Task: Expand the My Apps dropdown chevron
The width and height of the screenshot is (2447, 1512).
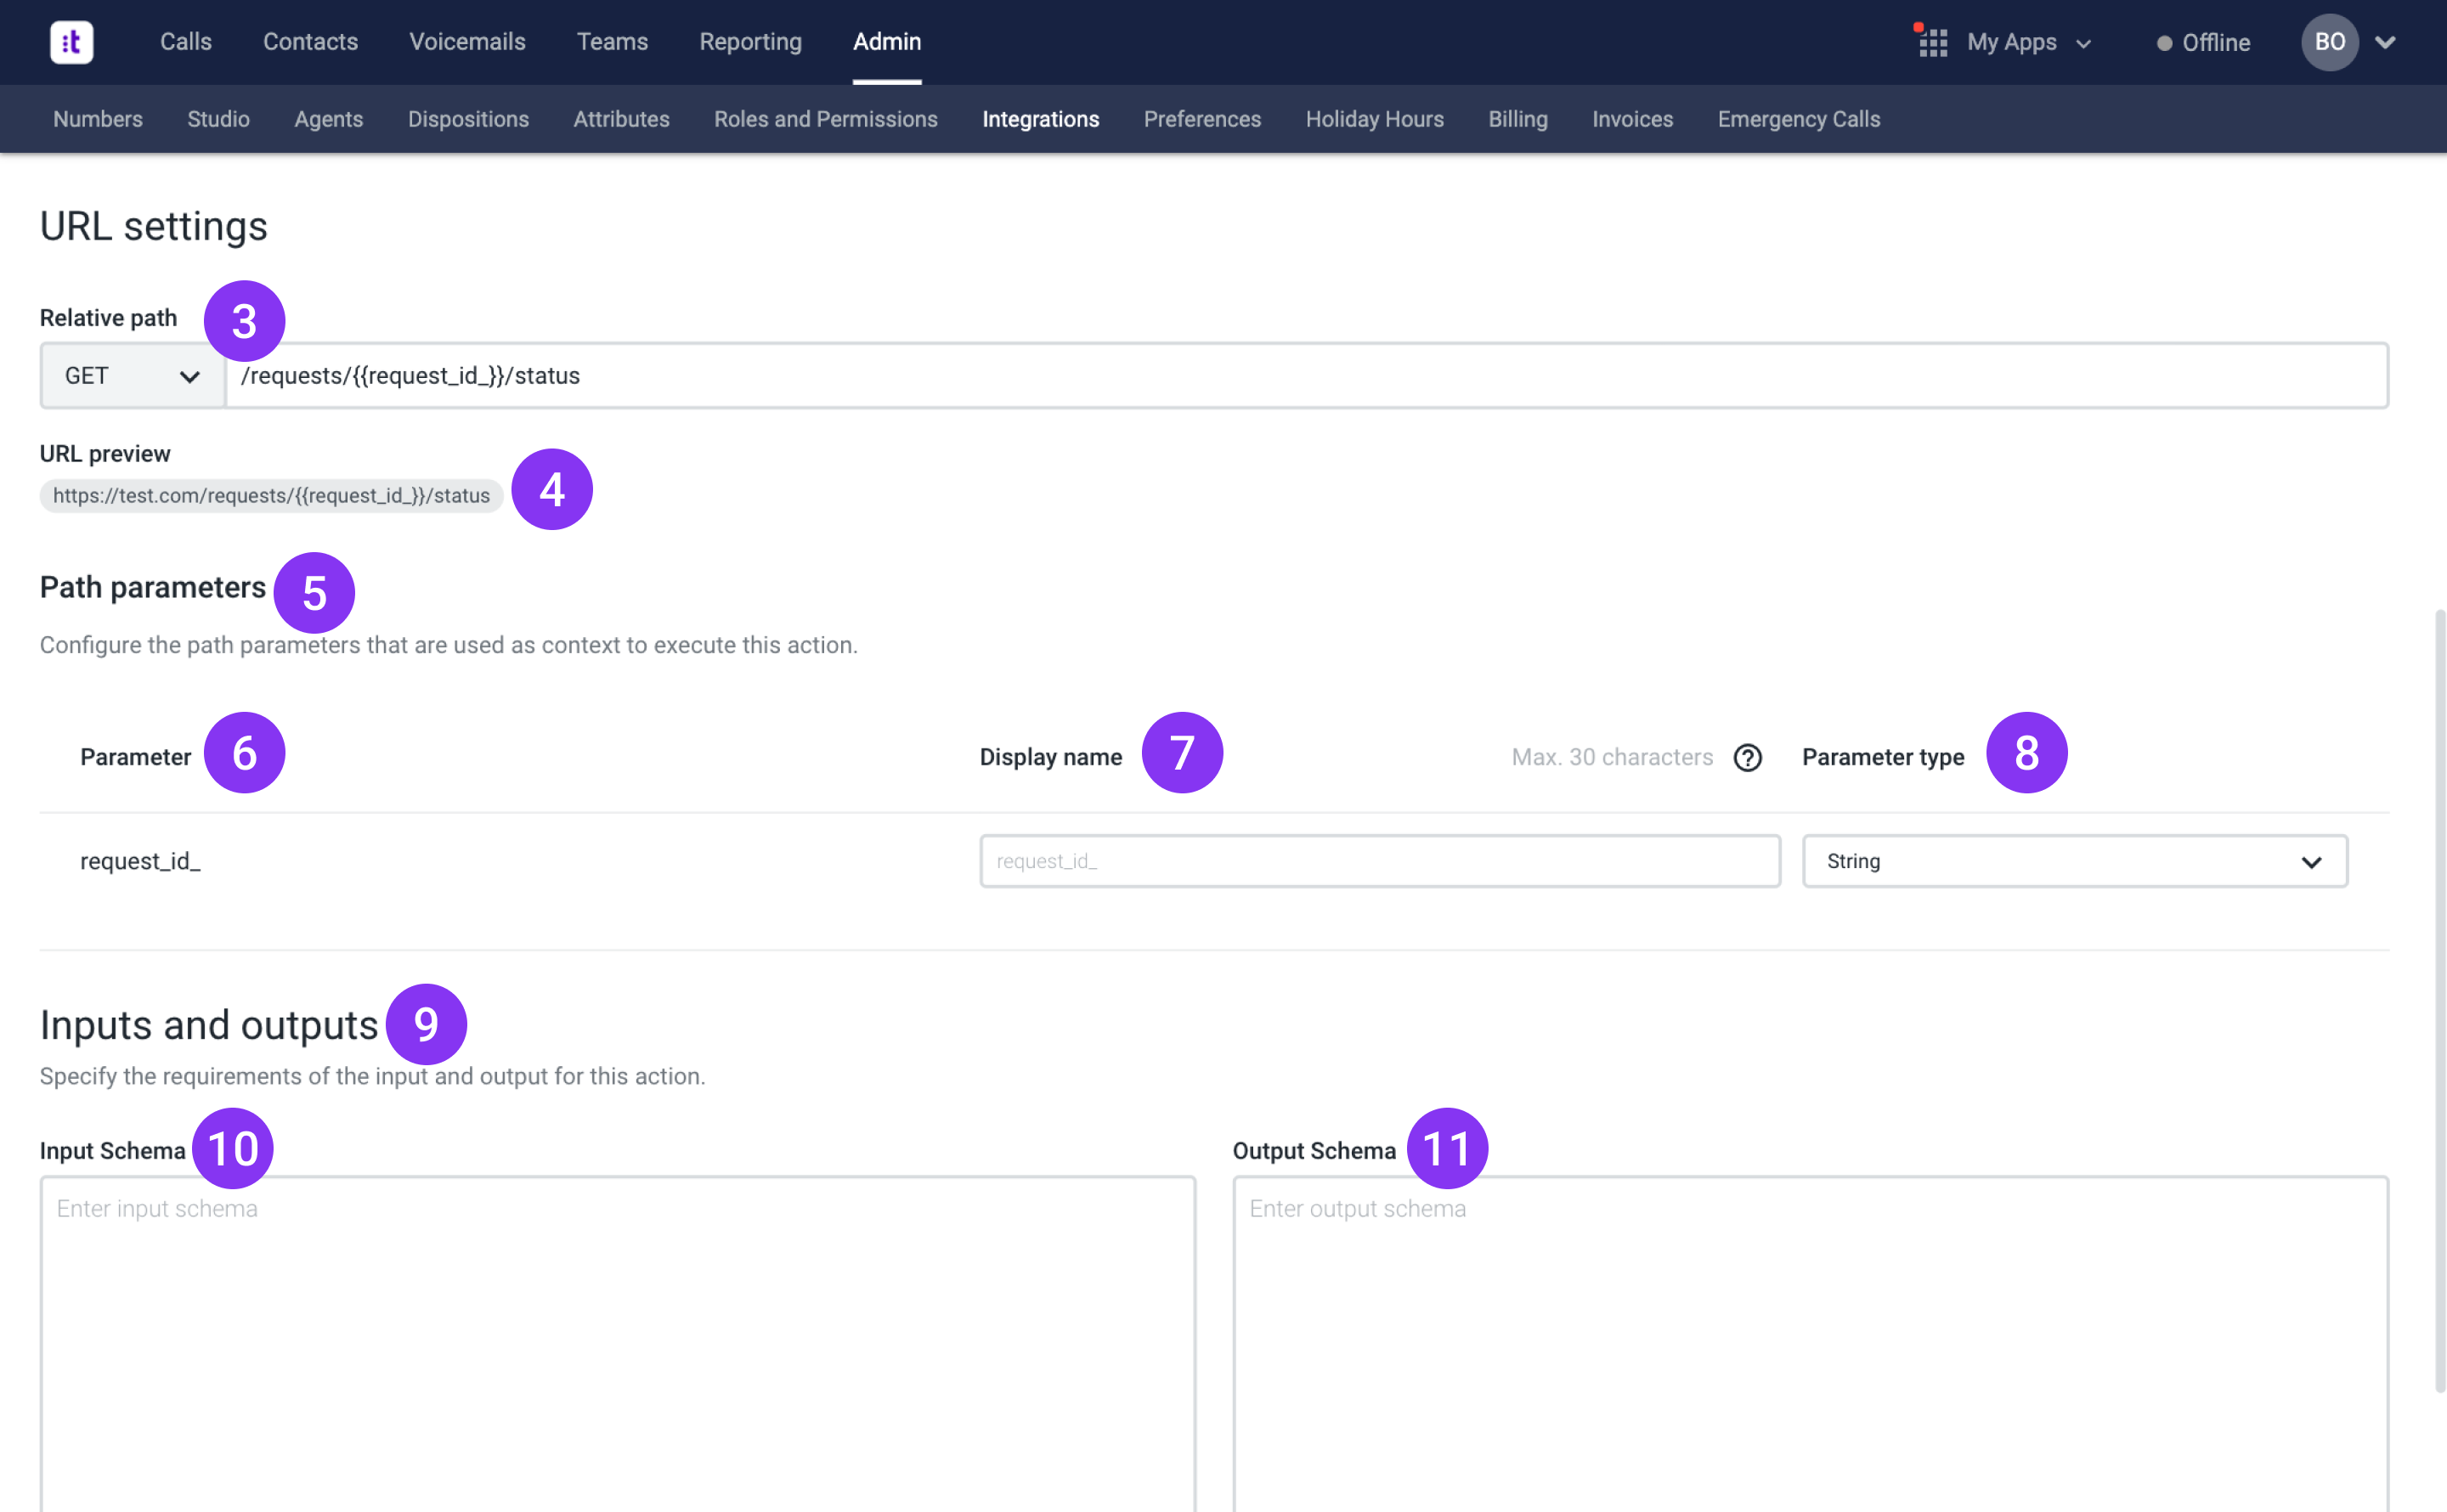Action: [x=2083, y=43]
